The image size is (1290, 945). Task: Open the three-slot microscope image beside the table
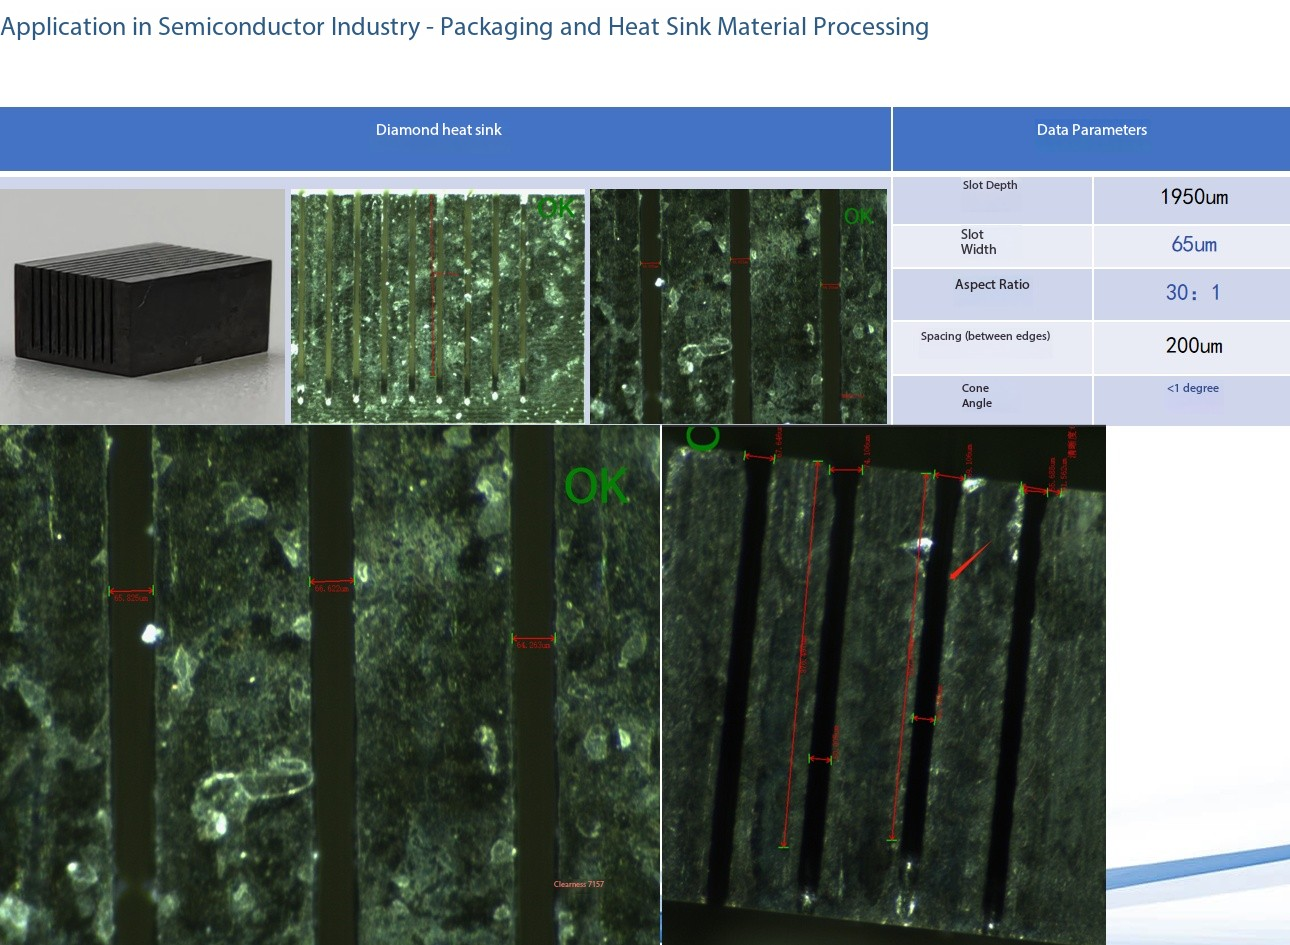pyautogui.click(x=738, y=306)
